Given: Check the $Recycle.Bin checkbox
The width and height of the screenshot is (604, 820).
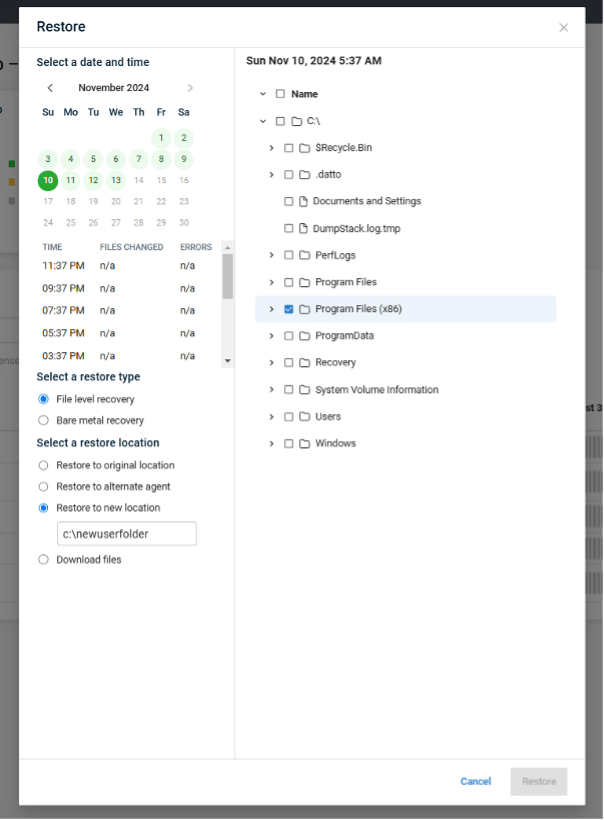Looking at the screenshot, I should (289, 148).
